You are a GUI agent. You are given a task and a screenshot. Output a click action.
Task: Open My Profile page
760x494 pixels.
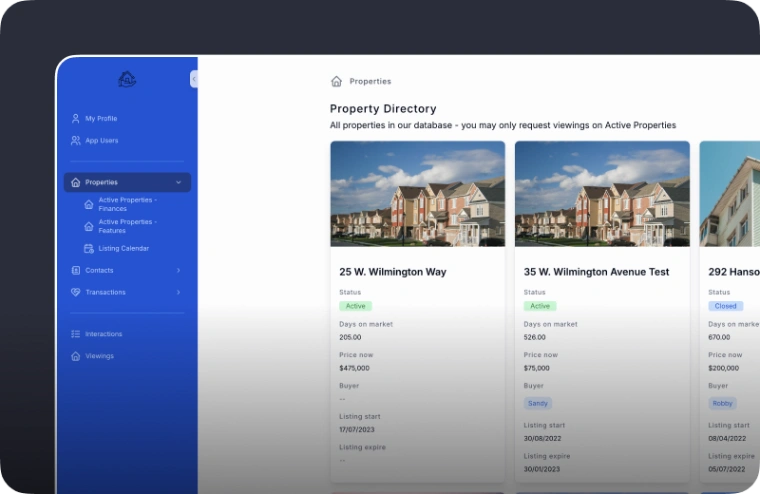click(101, 118)
